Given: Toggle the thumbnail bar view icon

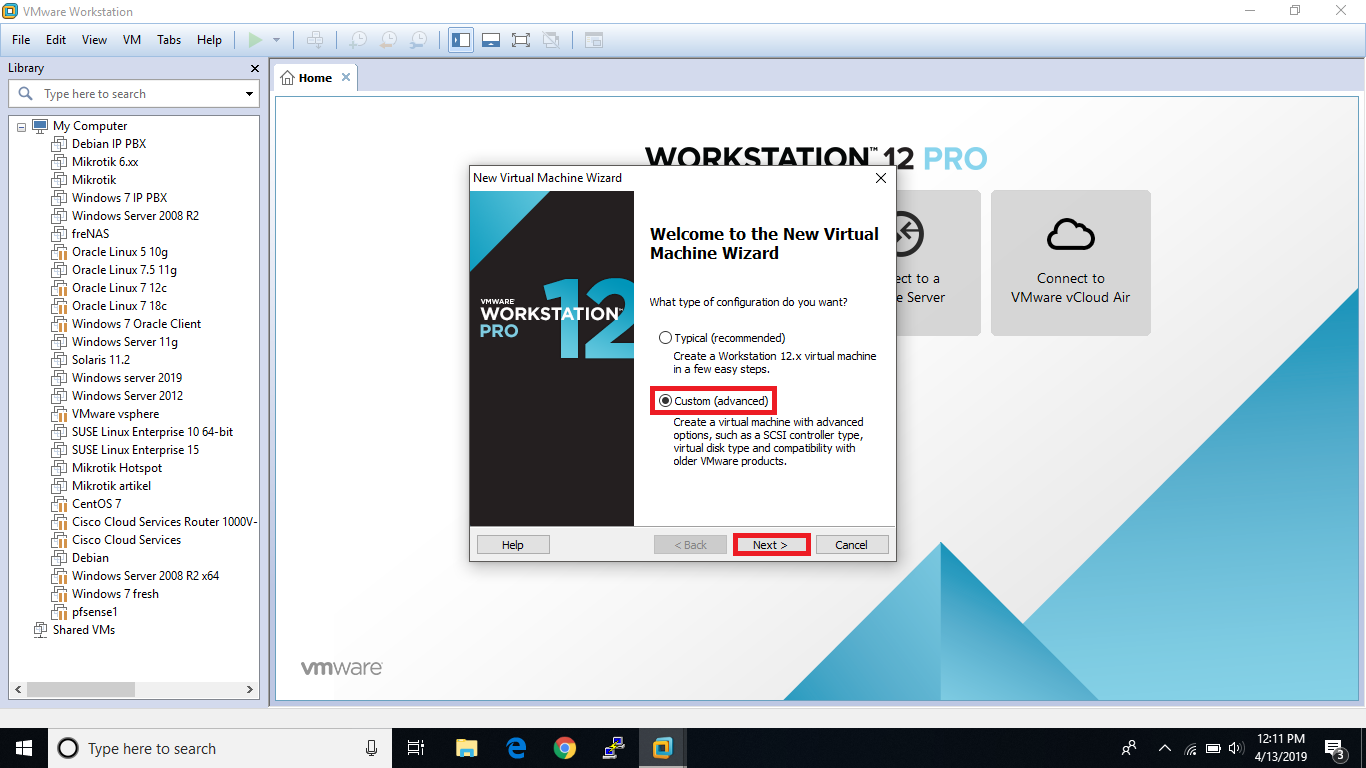Looking at the screenshot, I should pyautogui.click(x=491, y=40).
